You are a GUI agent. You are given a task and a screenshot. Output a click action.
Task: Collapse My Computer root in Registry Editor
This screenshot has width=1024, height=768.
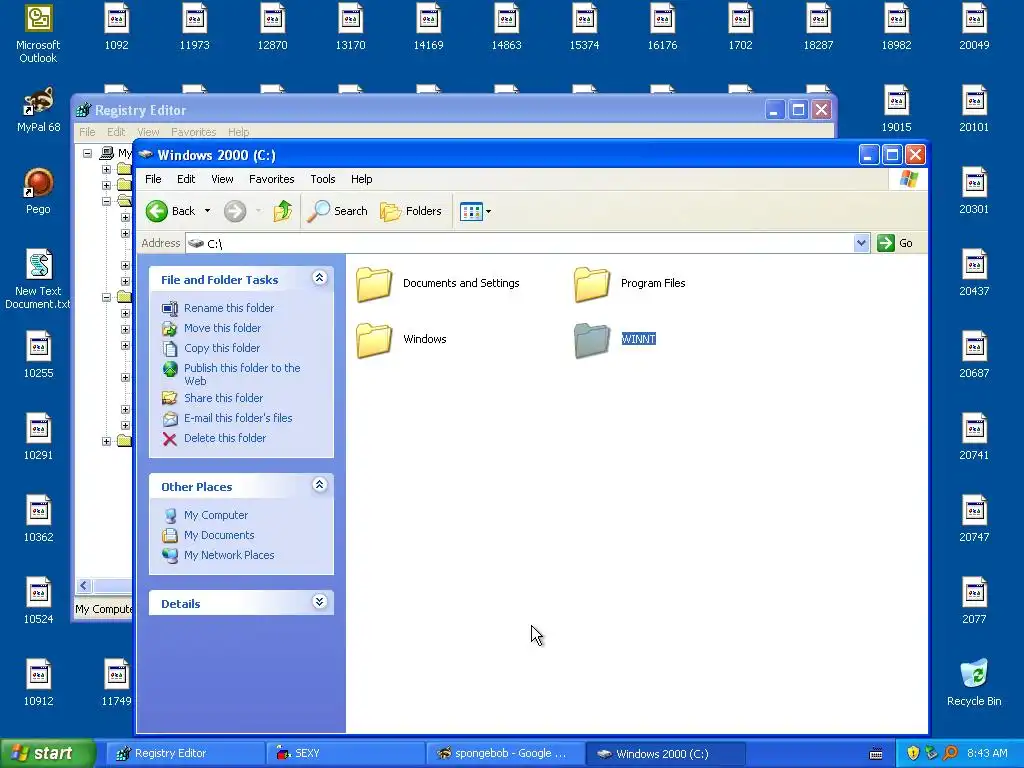point(88,153)
